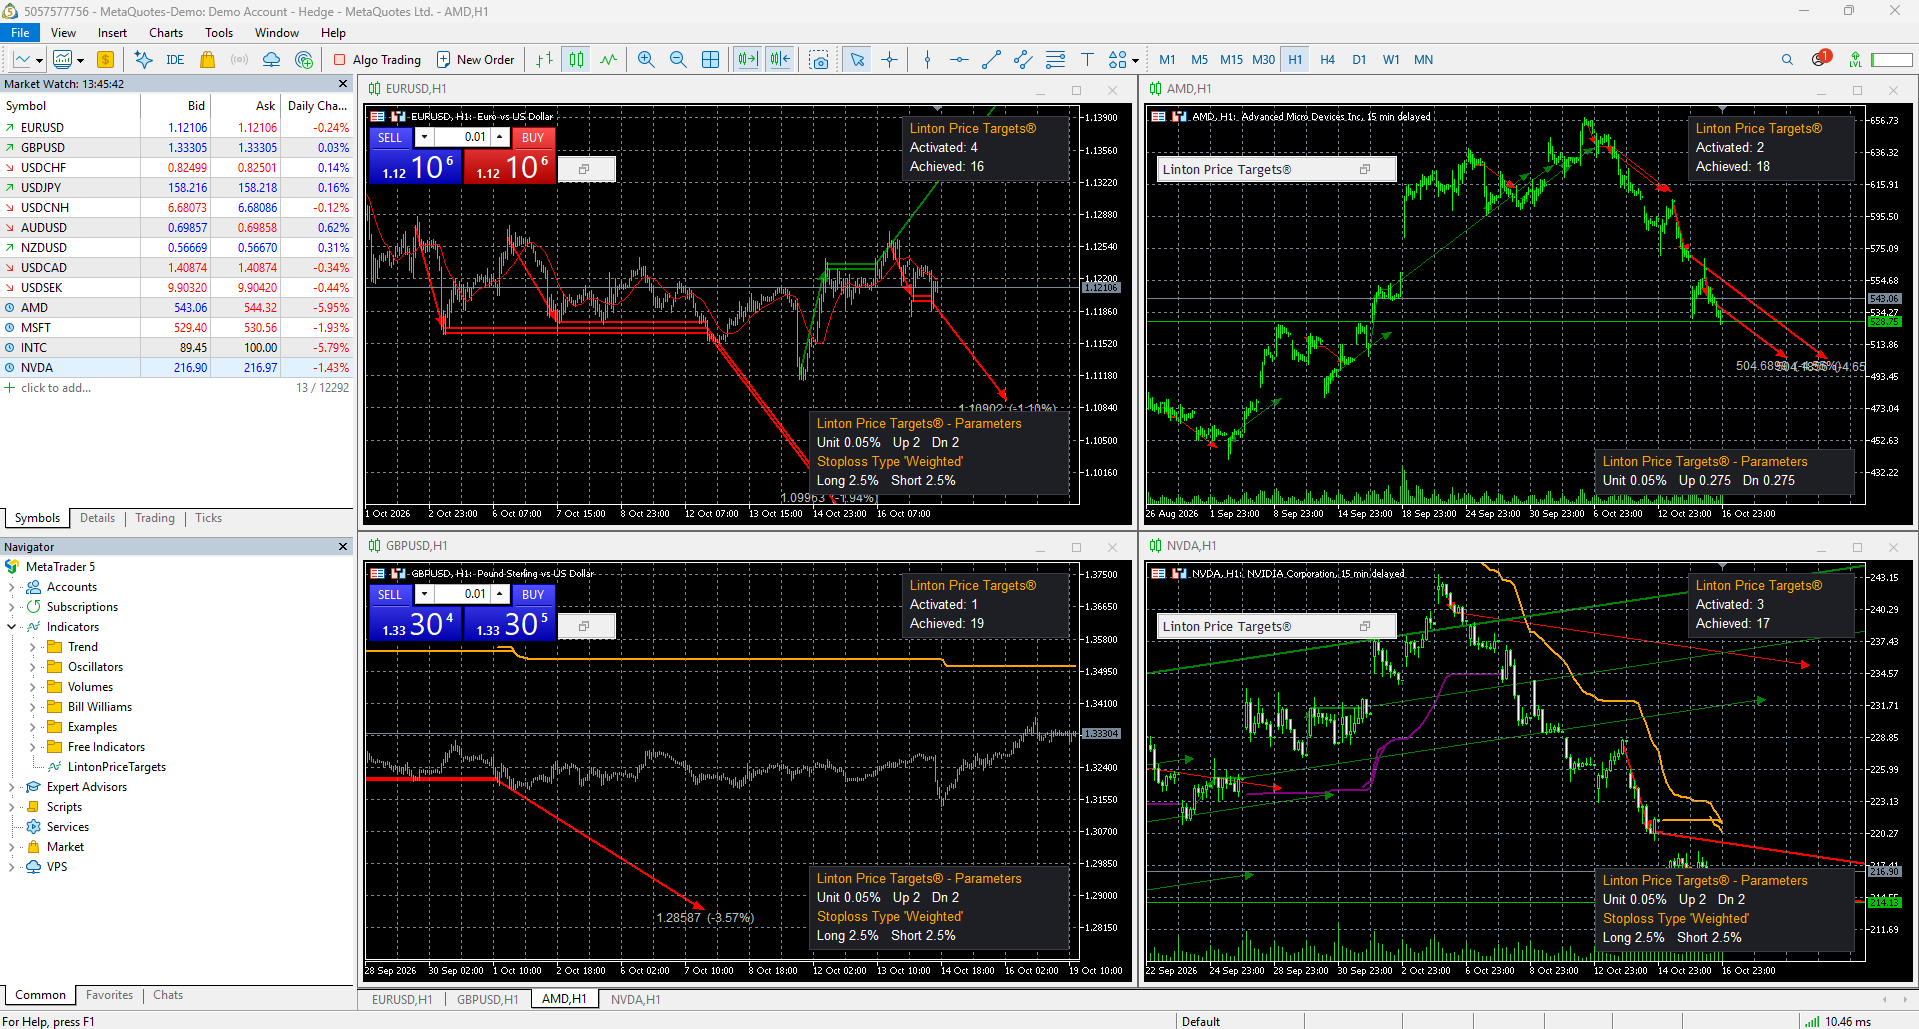Open the Ticks tab in Market Watch

(208, 518)
